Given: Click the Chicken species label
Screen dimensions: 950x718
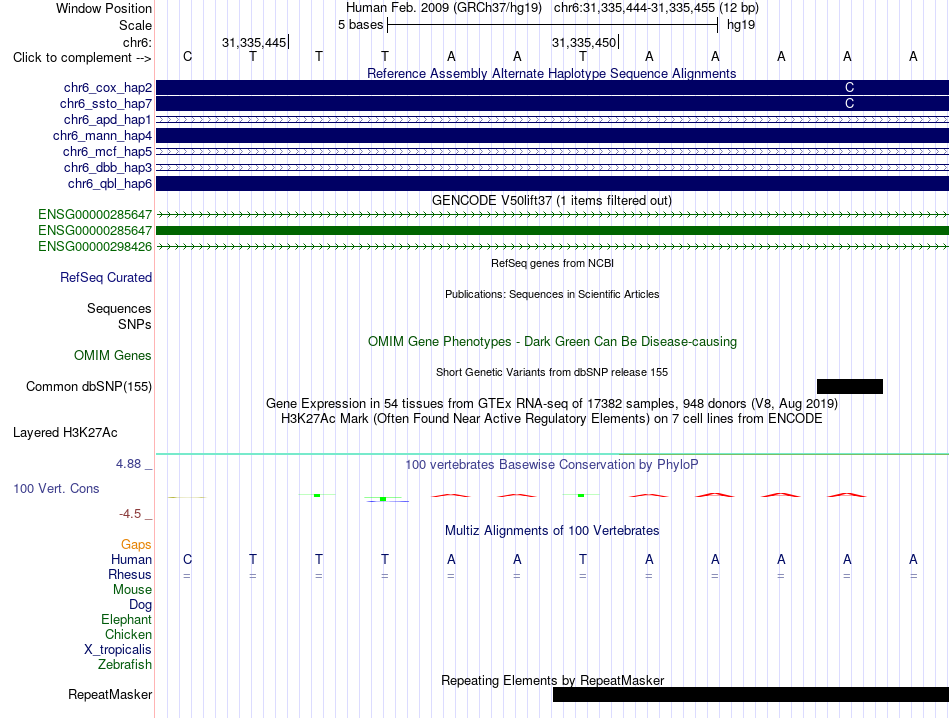Looking at the screenshot, I should 128,634.
